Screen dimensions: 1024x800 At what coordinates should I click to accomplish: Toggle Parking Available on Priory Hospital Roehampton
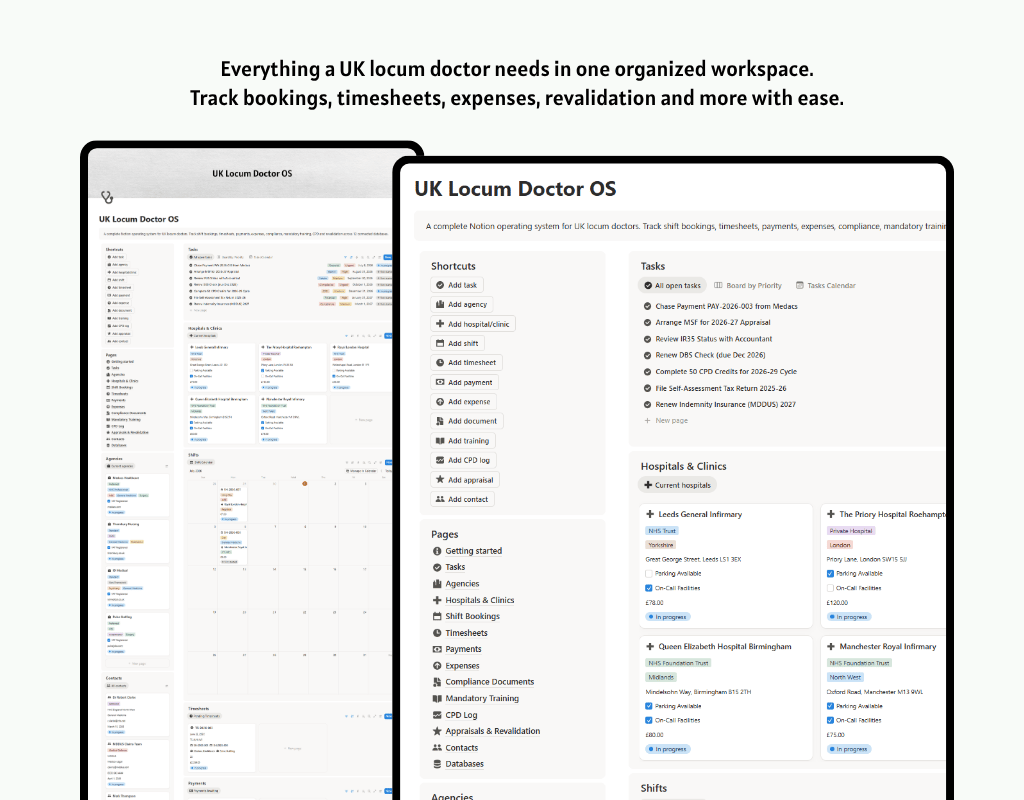click(x=830, y=573)
